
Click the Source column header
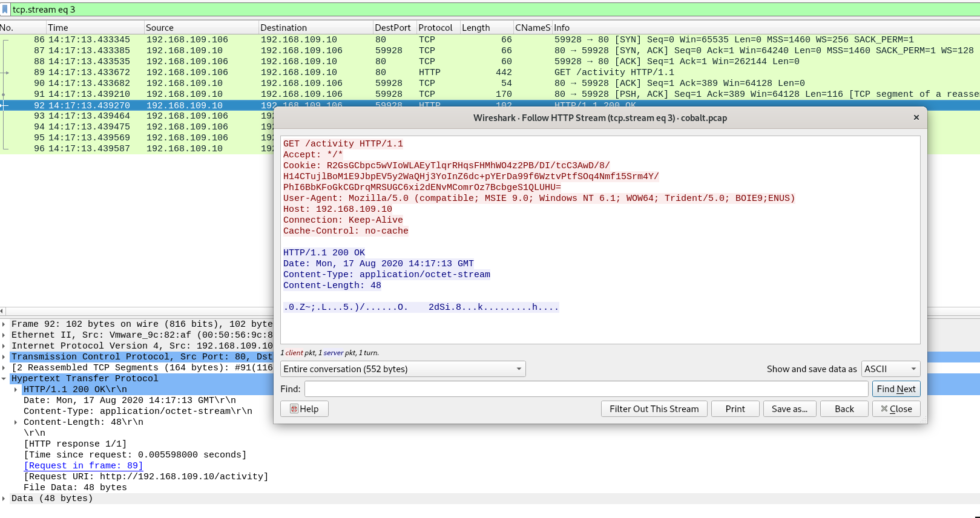tap(201, 27)
